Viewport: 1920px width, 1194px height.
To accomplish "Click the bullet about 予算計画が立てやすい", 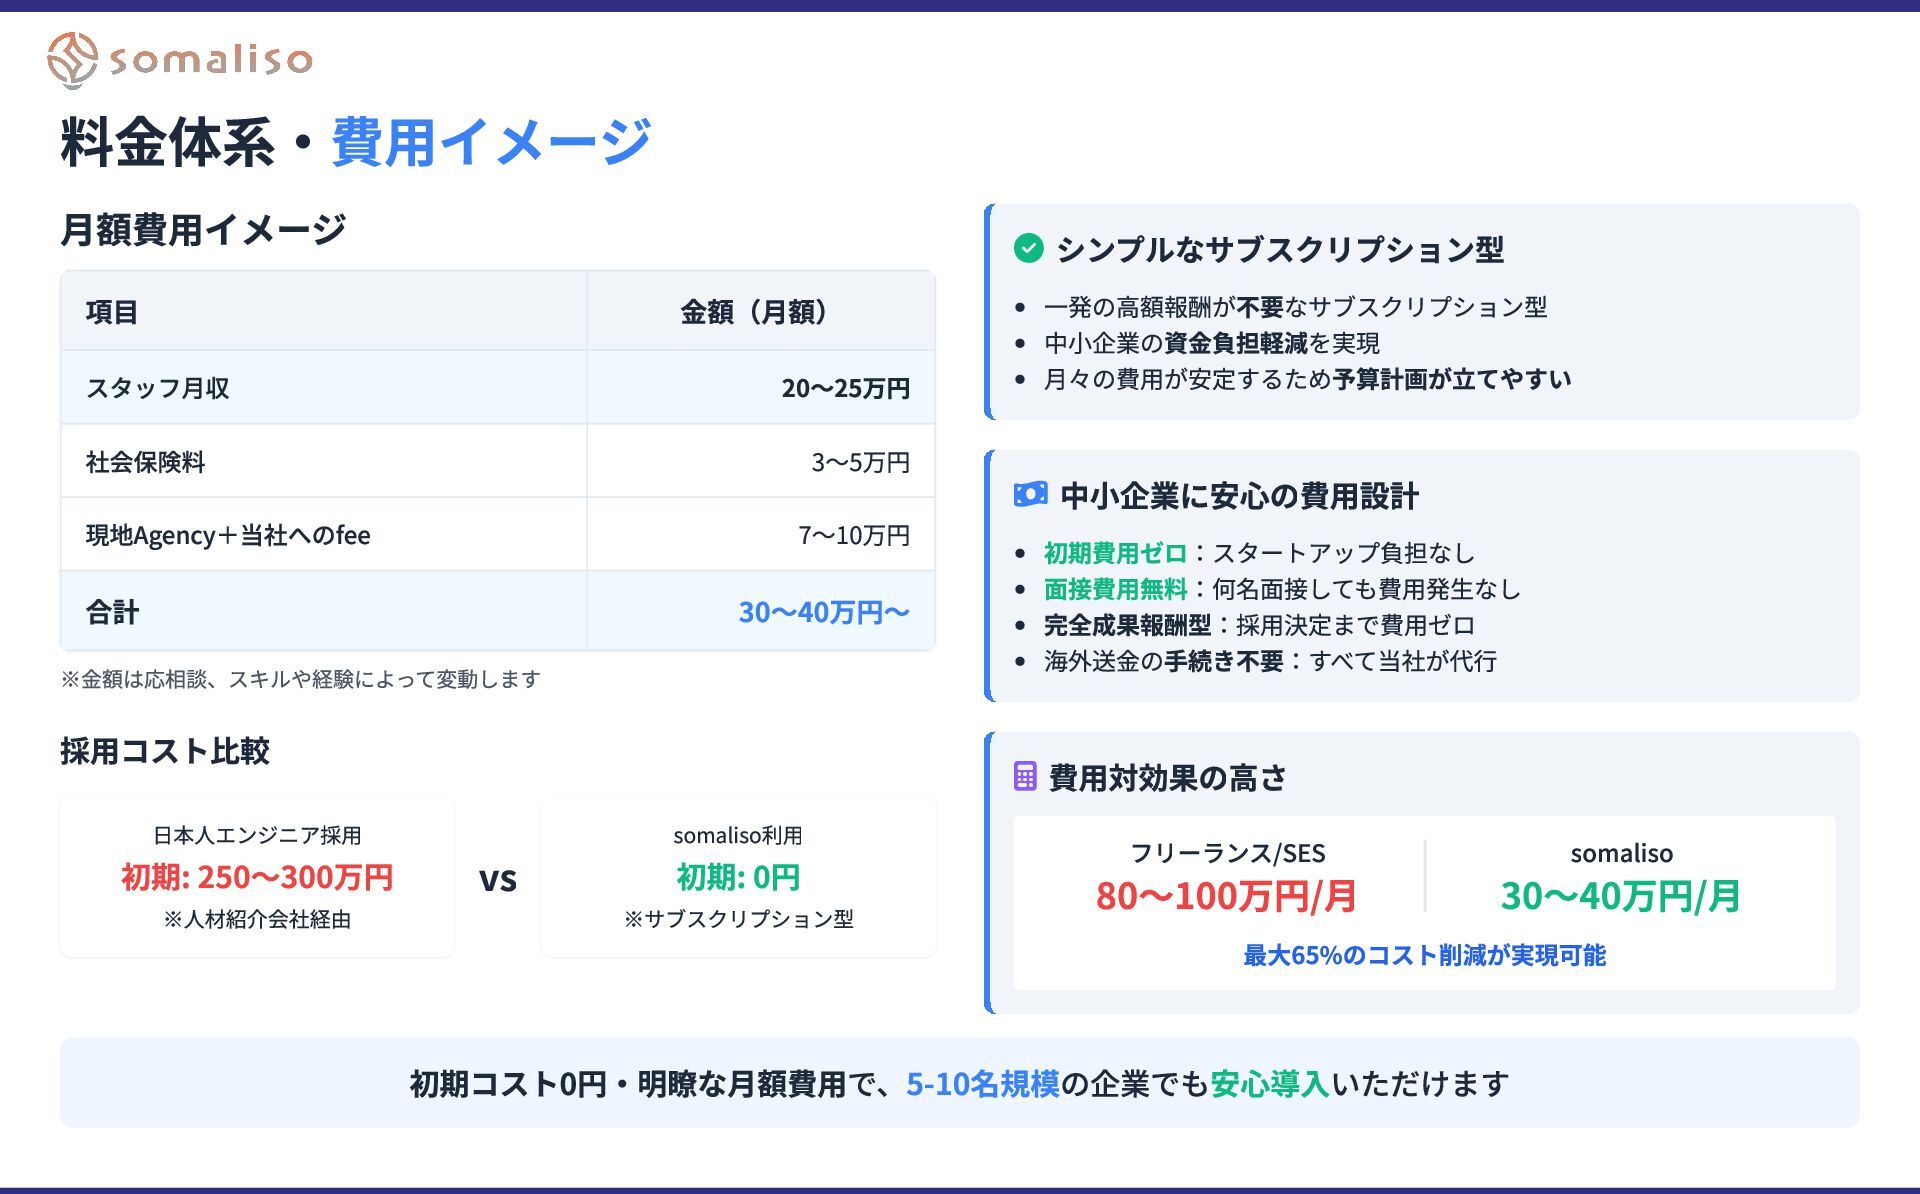I will (x=1307, y=379).
